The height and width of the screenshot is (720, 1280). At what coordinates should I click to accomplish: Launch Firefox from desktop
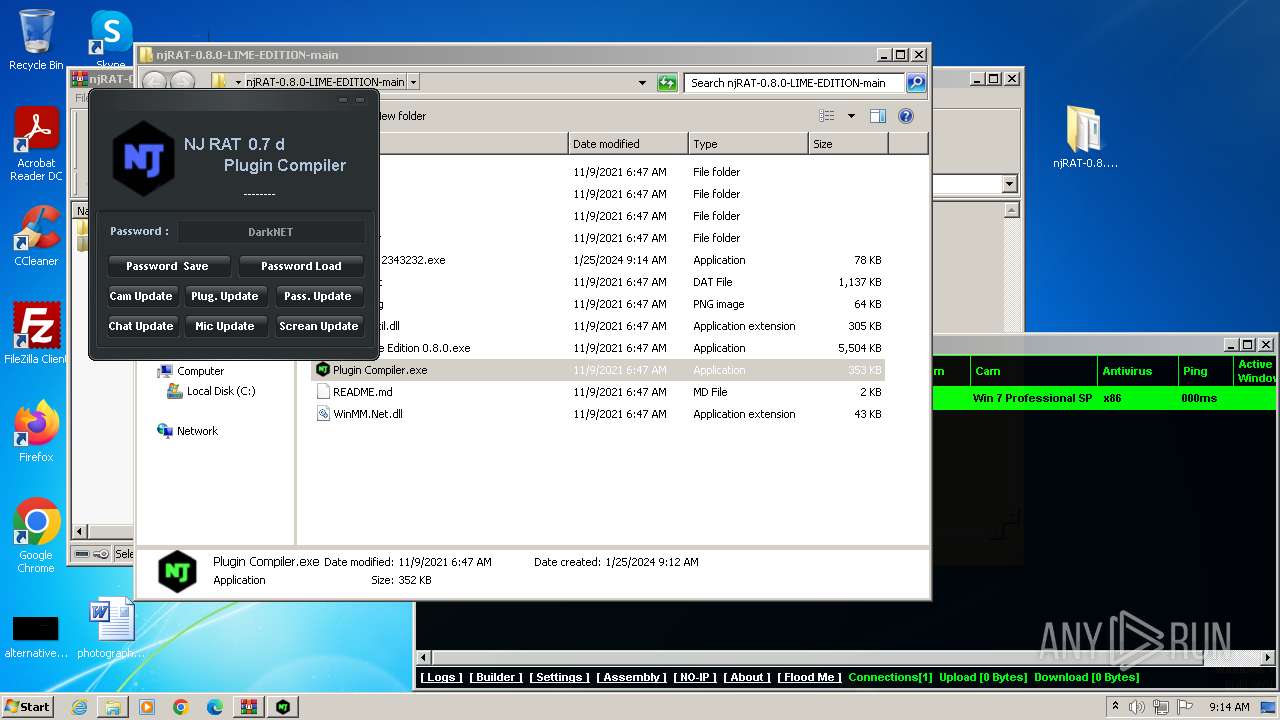click(x=36, y=432)
